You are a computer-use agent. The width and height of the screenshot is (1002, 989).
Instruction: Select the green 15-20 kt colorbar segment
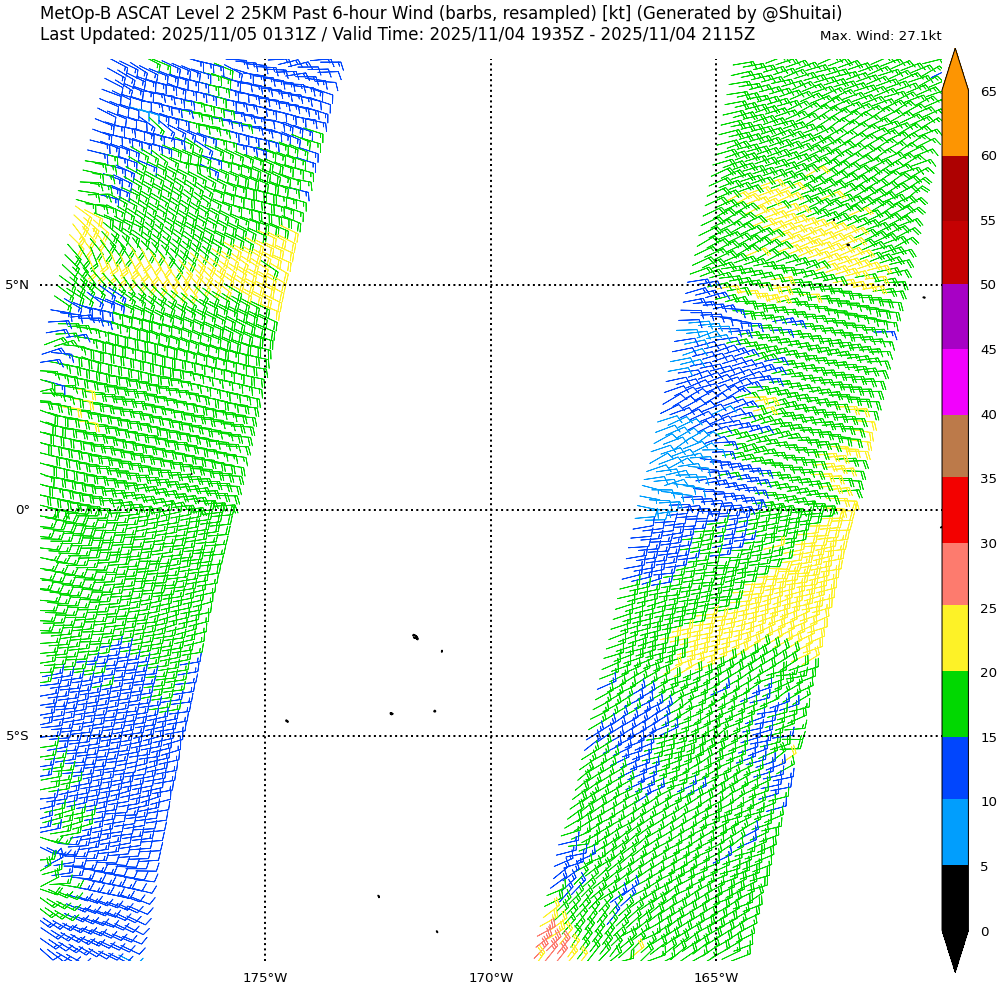point(954,704)
